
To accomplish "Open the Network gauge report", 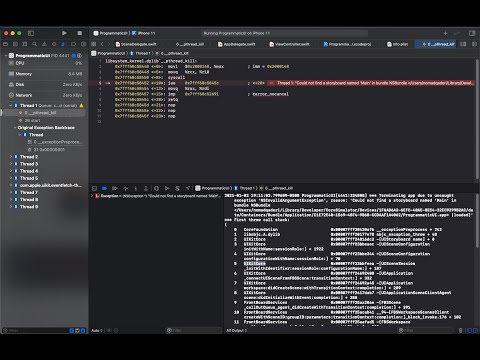I will (45, 95).
